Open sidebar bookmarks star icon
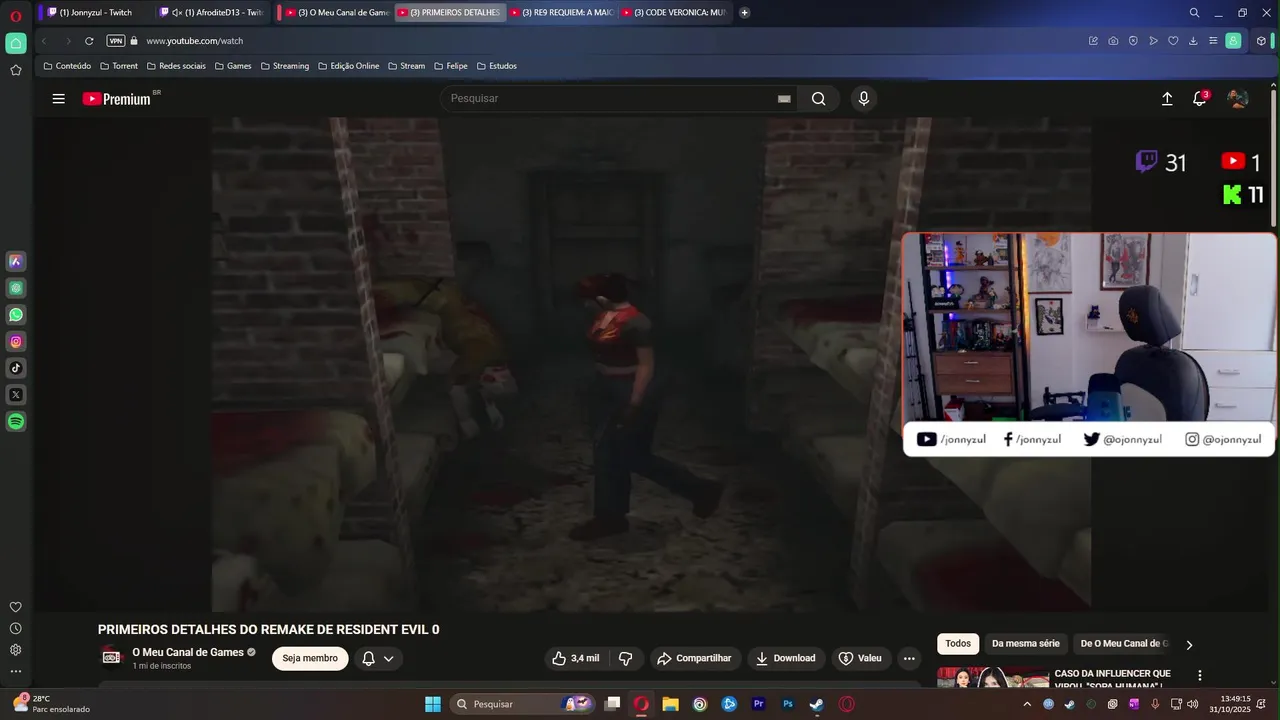This screenshot has height=720, width=1280. [x=16, y=70]
